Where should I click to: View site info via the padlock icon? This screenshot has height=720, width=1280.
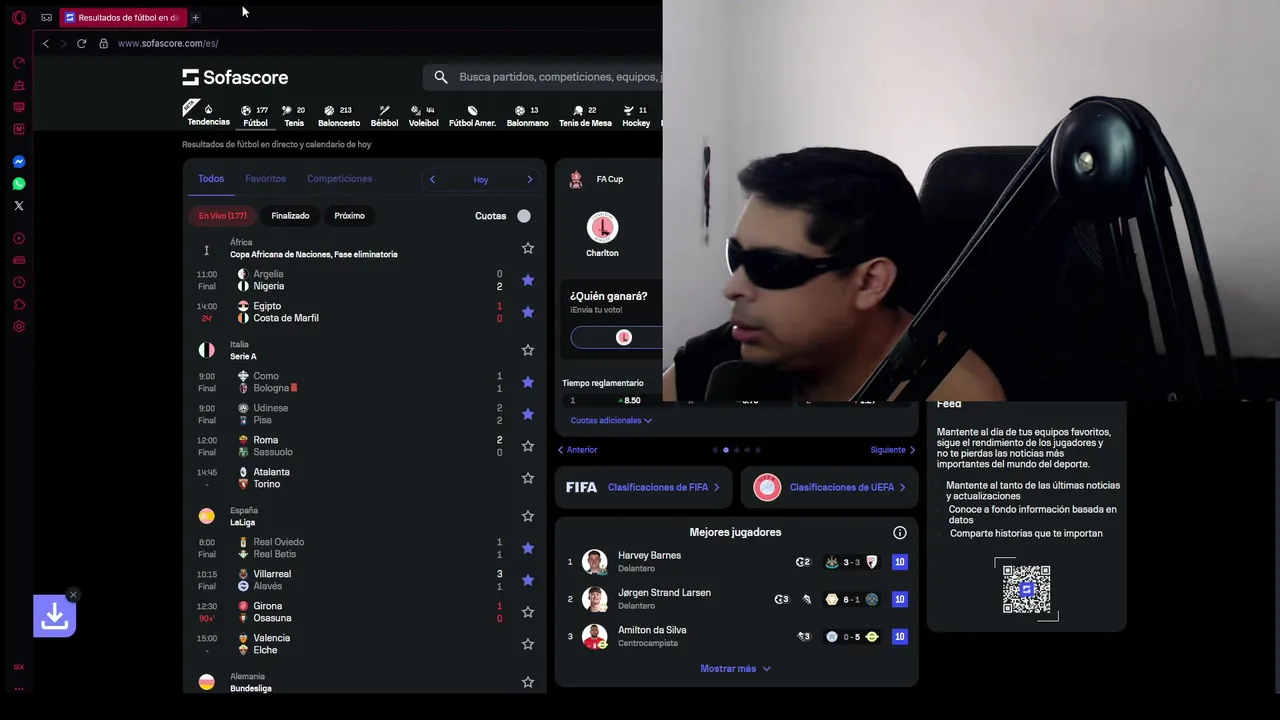click(x=103, y=43)
